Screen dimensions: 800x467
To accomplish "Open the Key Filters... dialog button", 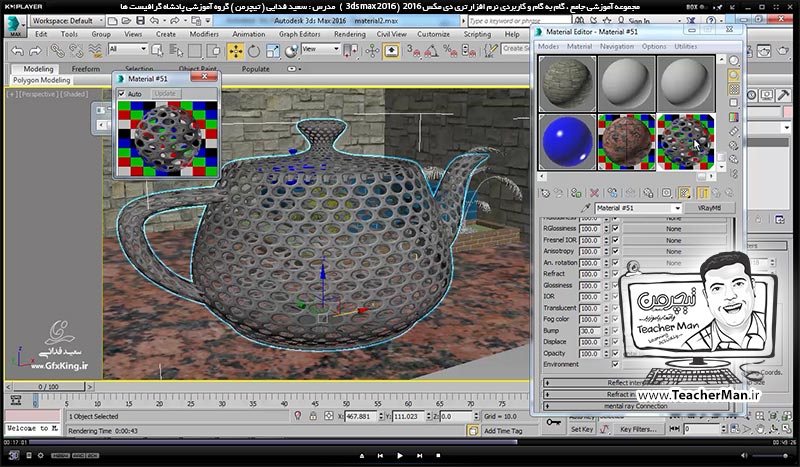I will tap(638, 429).
